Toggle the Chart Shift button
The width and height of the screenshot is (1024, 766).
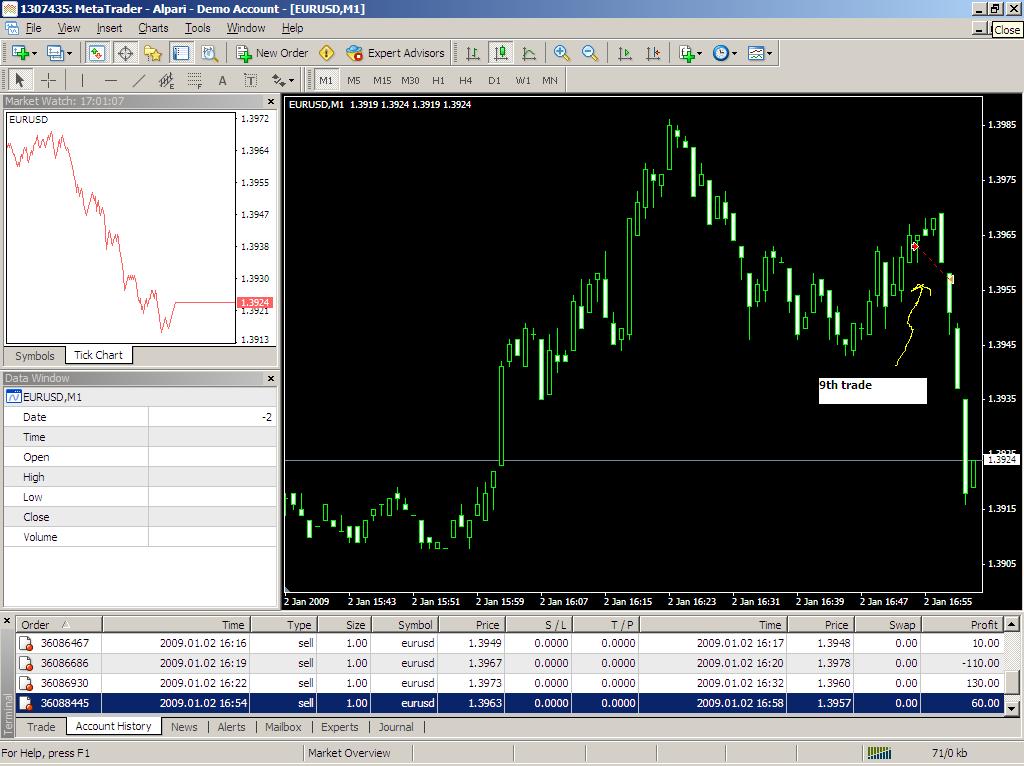pos(653,53)
